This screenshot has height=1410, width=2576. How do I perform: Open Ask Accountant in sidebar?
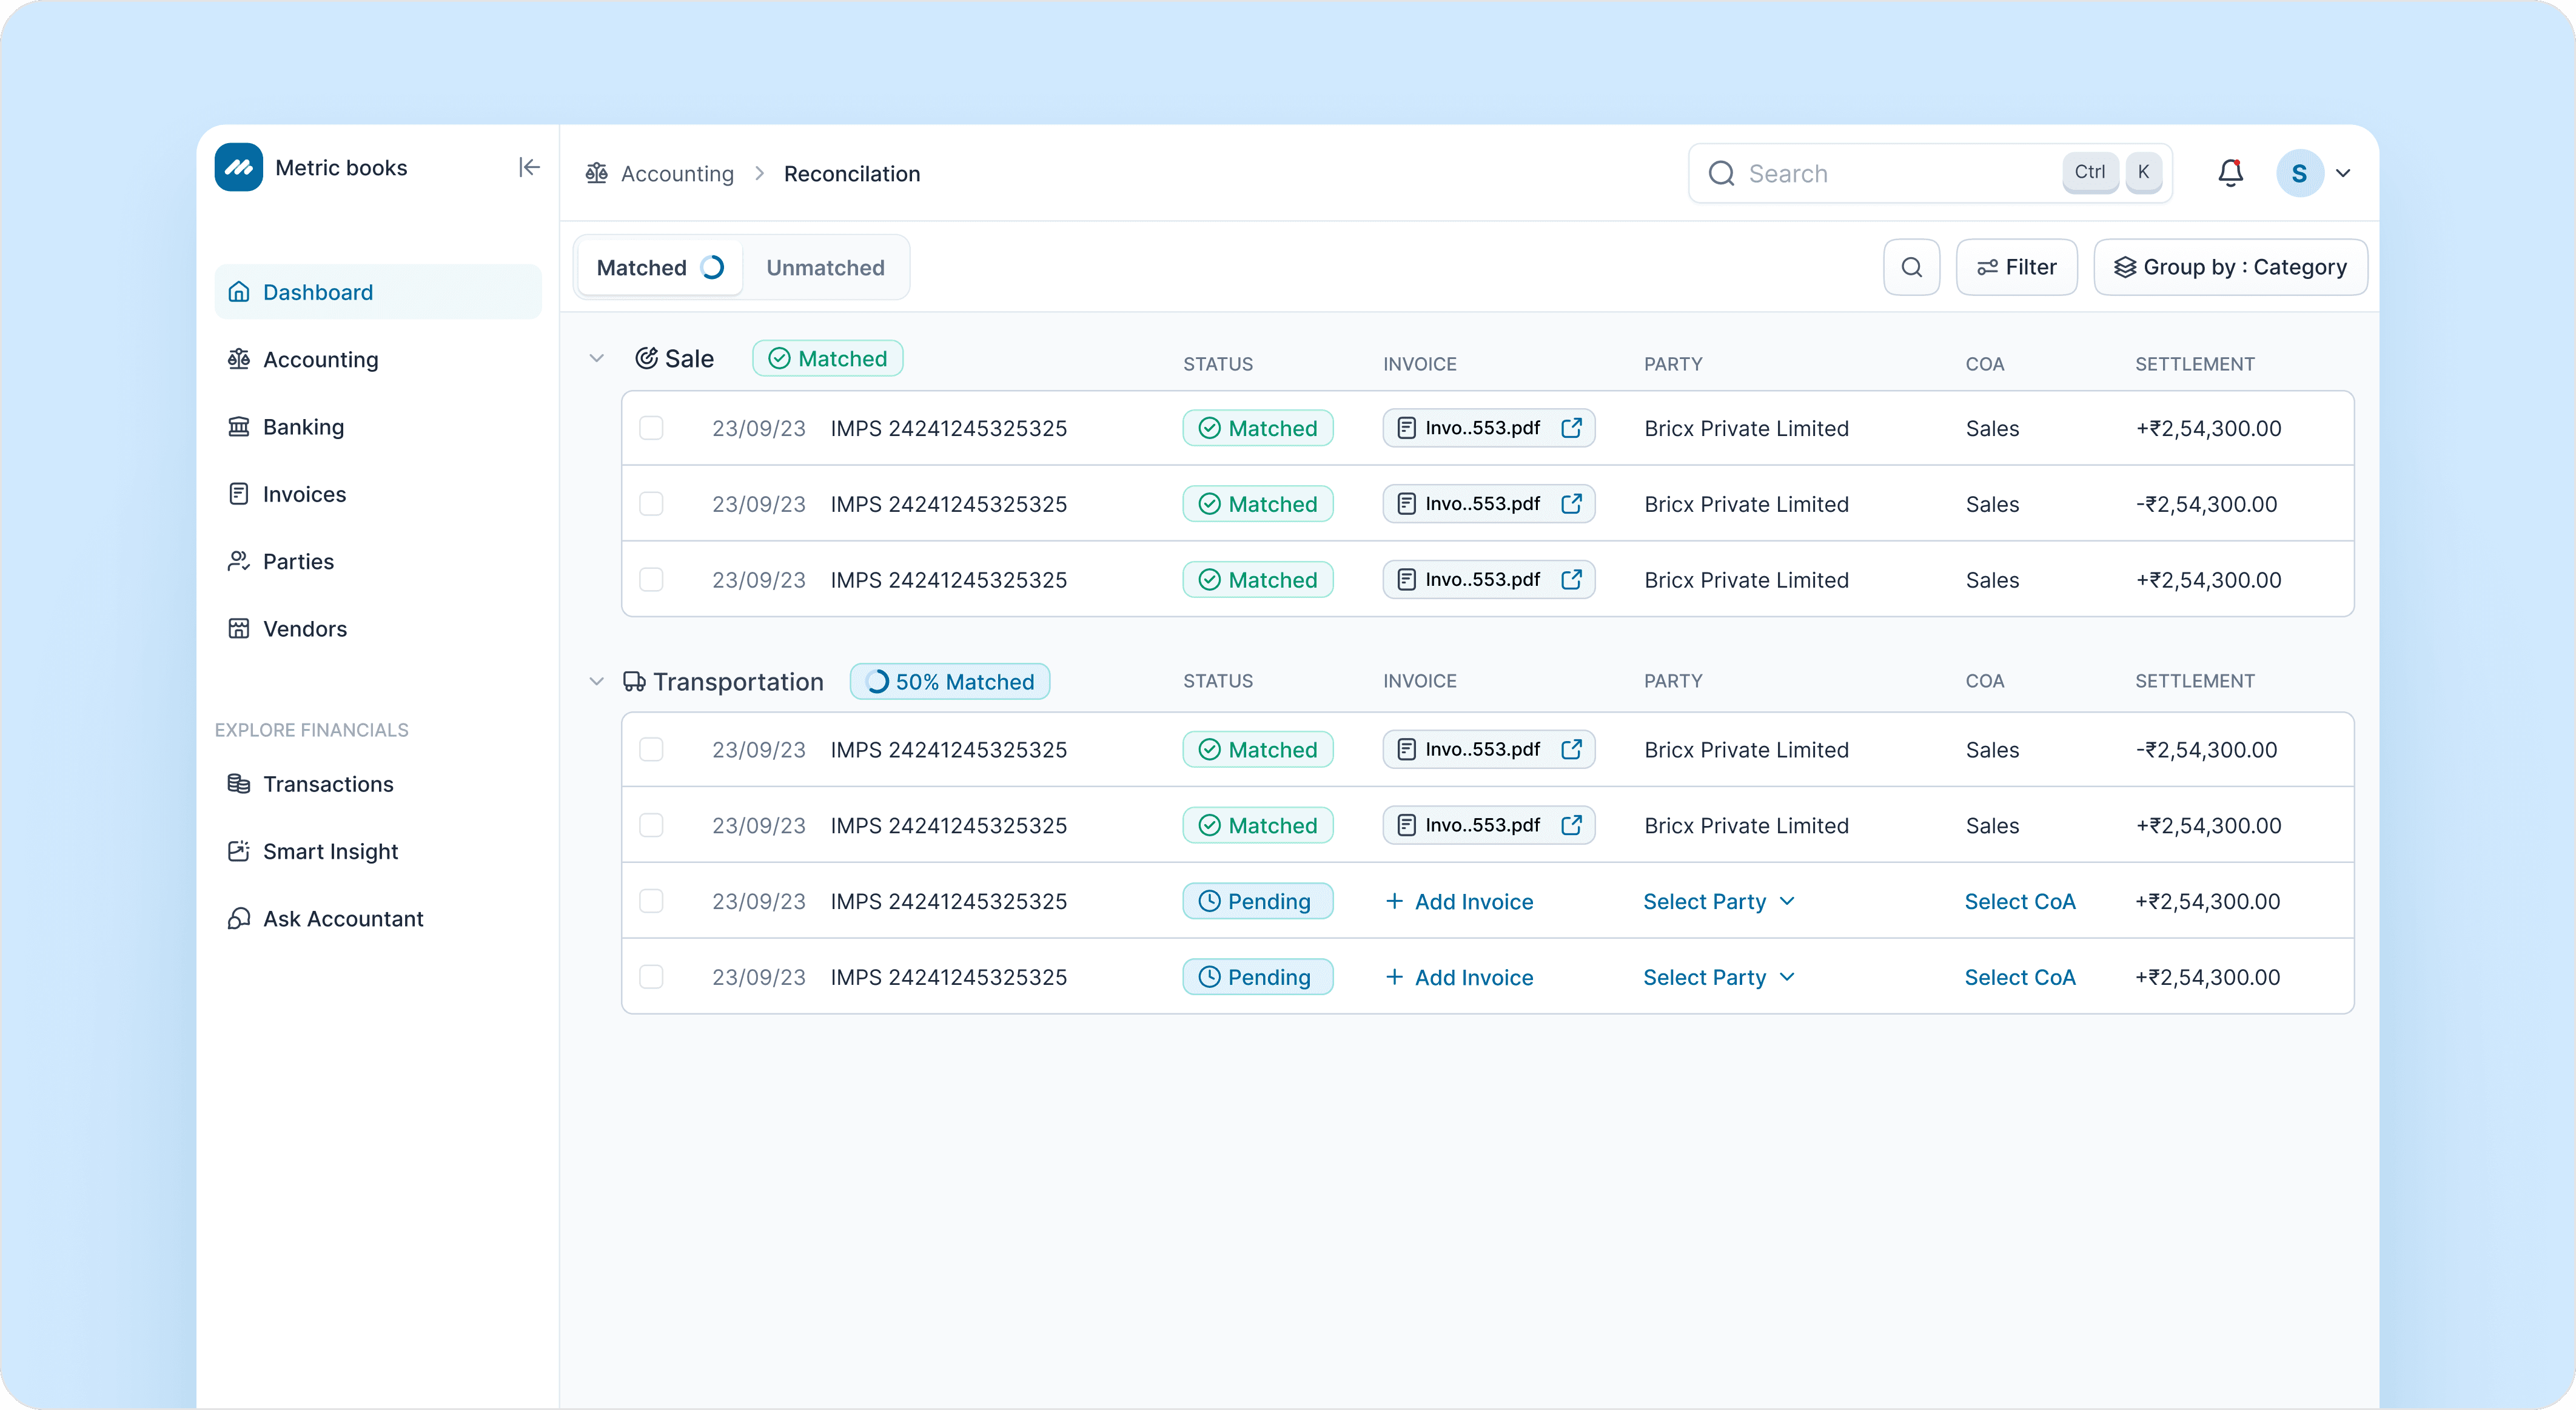click(x=343, y=918)
